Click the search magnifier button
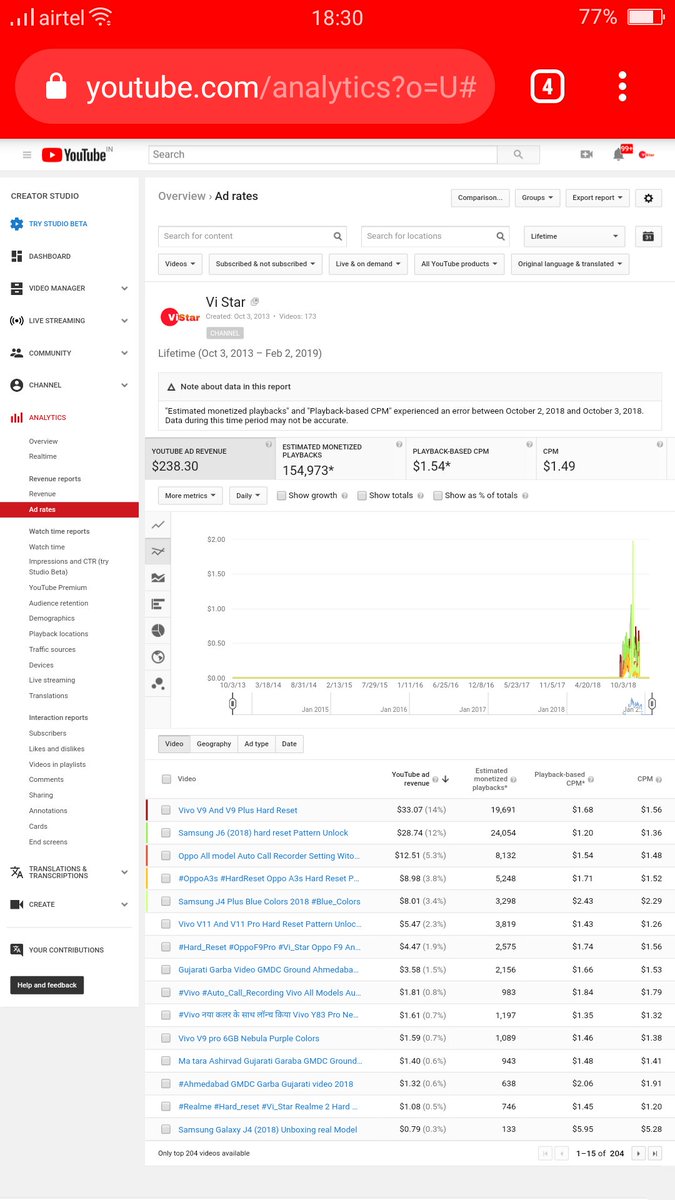This screenshot has width=675, height=1200. 517,155
